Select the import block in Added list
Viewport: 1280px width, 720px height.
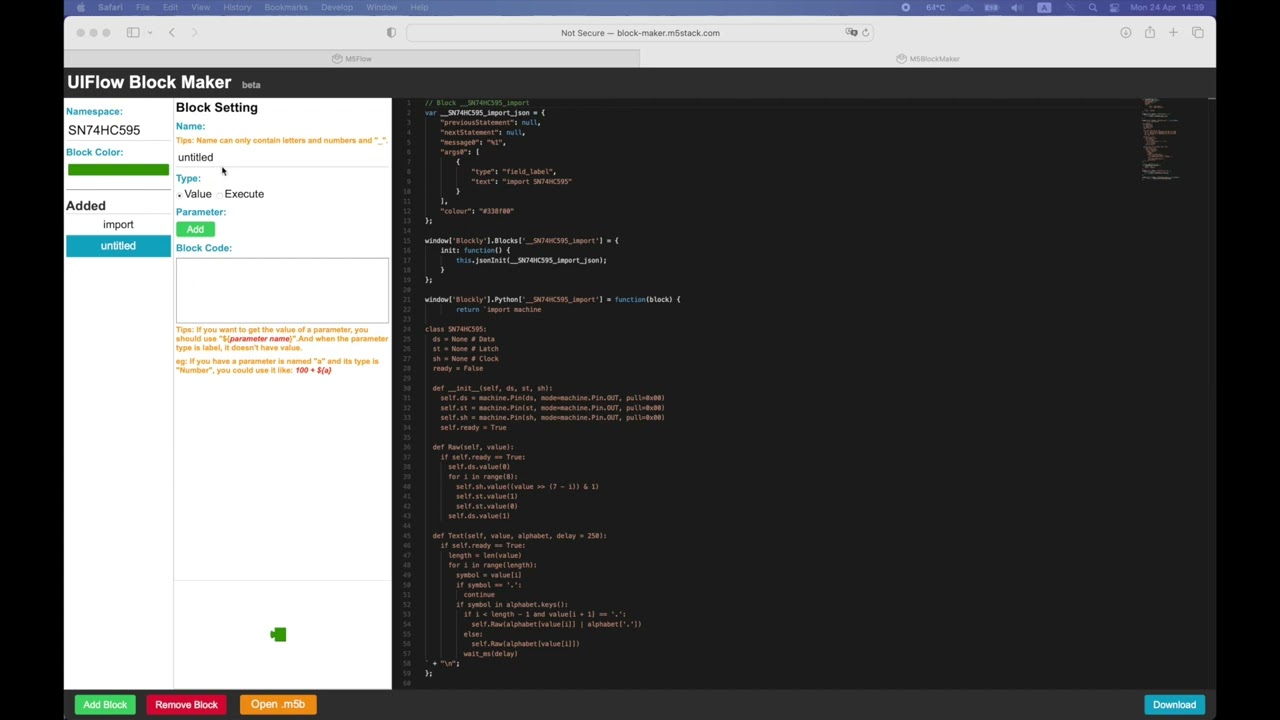(118, 225)
